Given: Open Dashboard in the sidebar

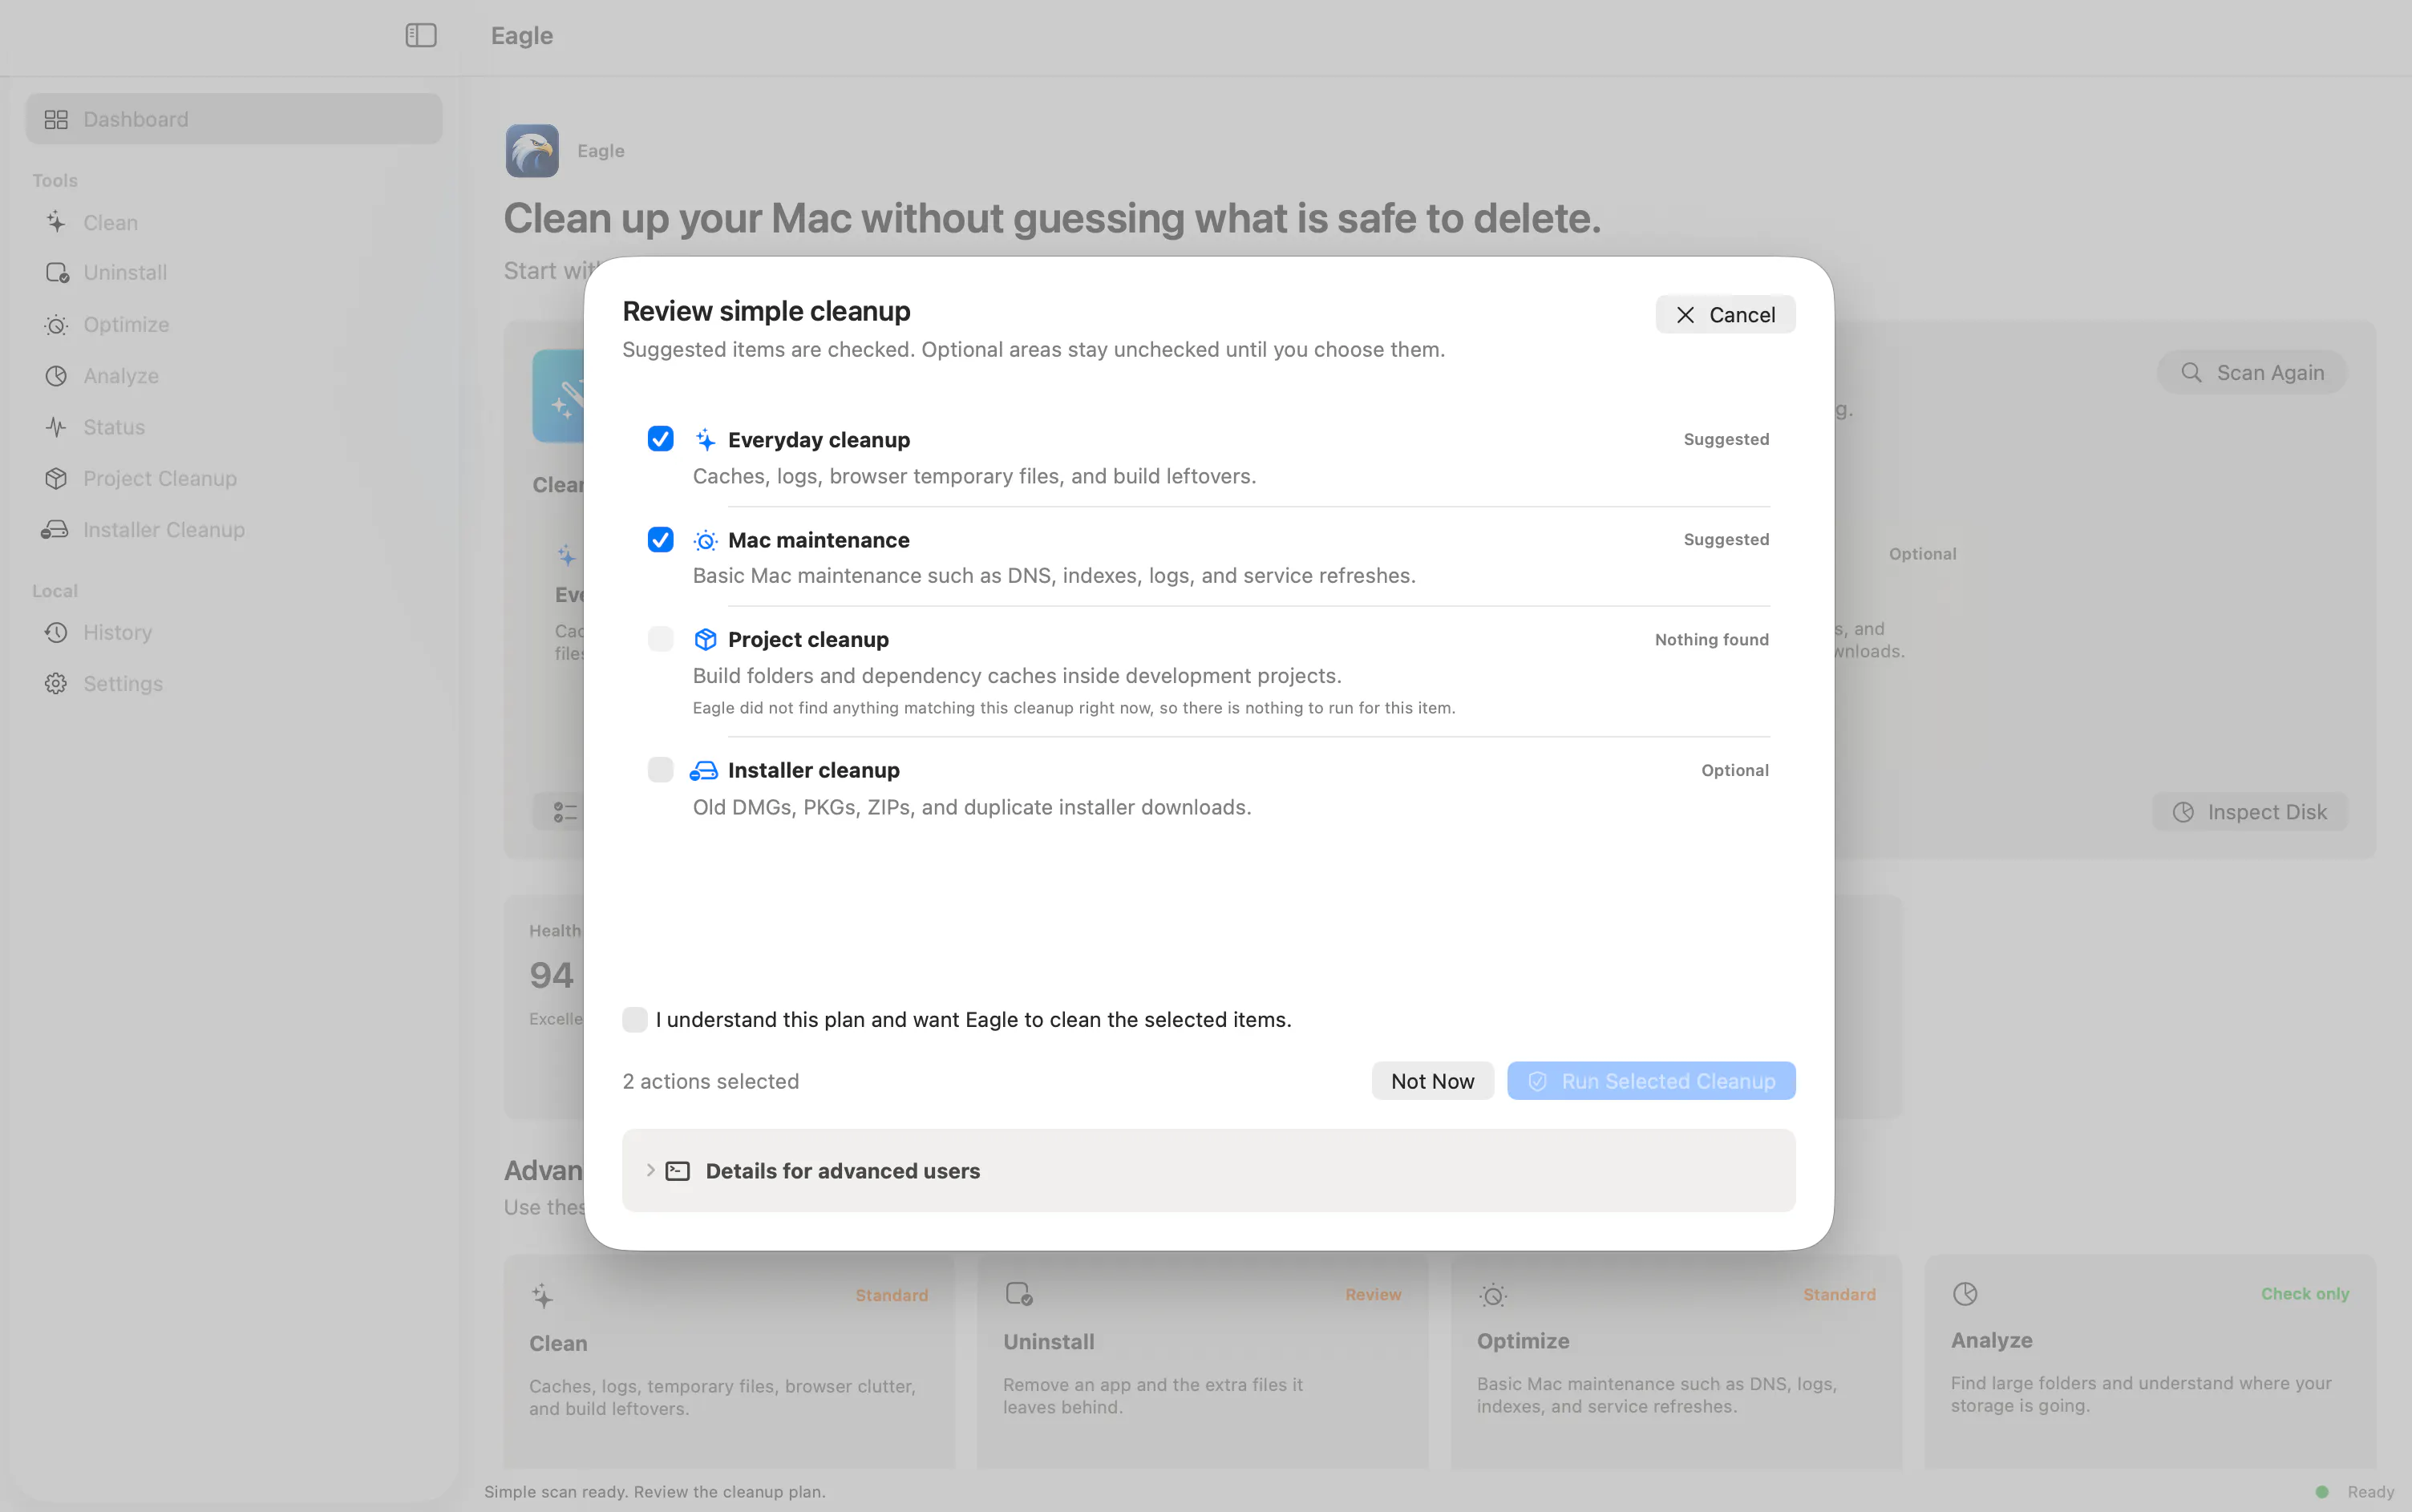Looking at the screenshot, I should [234, 119].
